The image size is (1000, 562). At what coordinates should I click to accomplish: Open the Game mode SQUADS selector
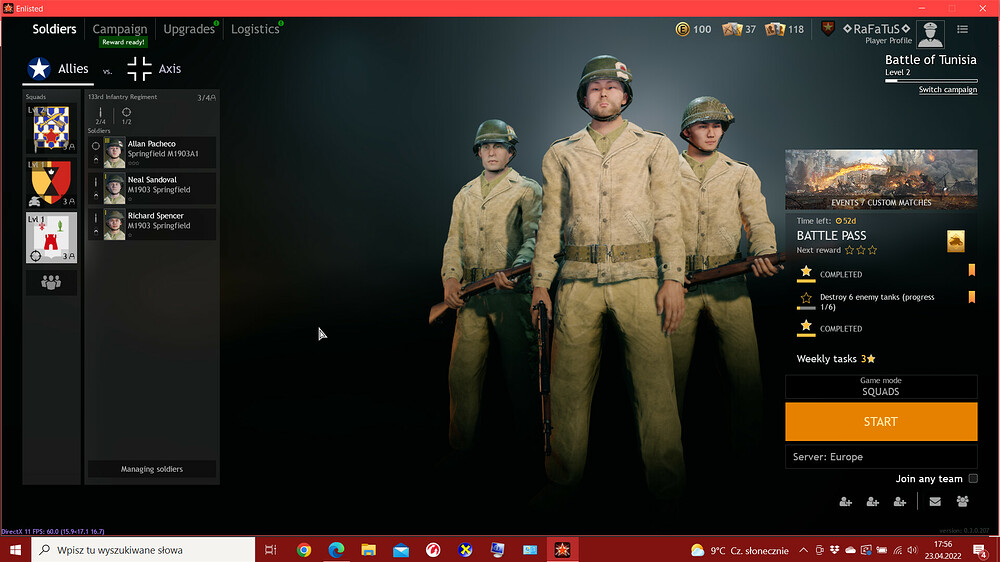881,387
